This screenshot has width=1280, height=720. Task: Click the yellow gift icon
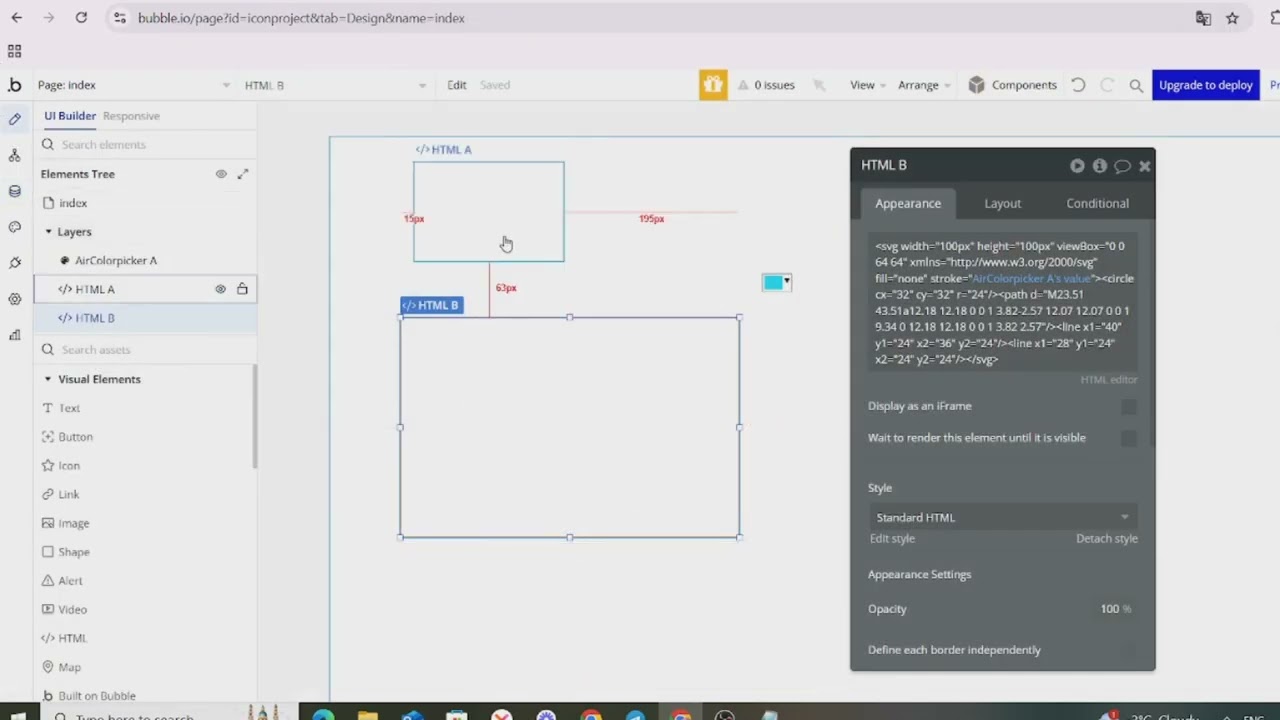(712, 85)
